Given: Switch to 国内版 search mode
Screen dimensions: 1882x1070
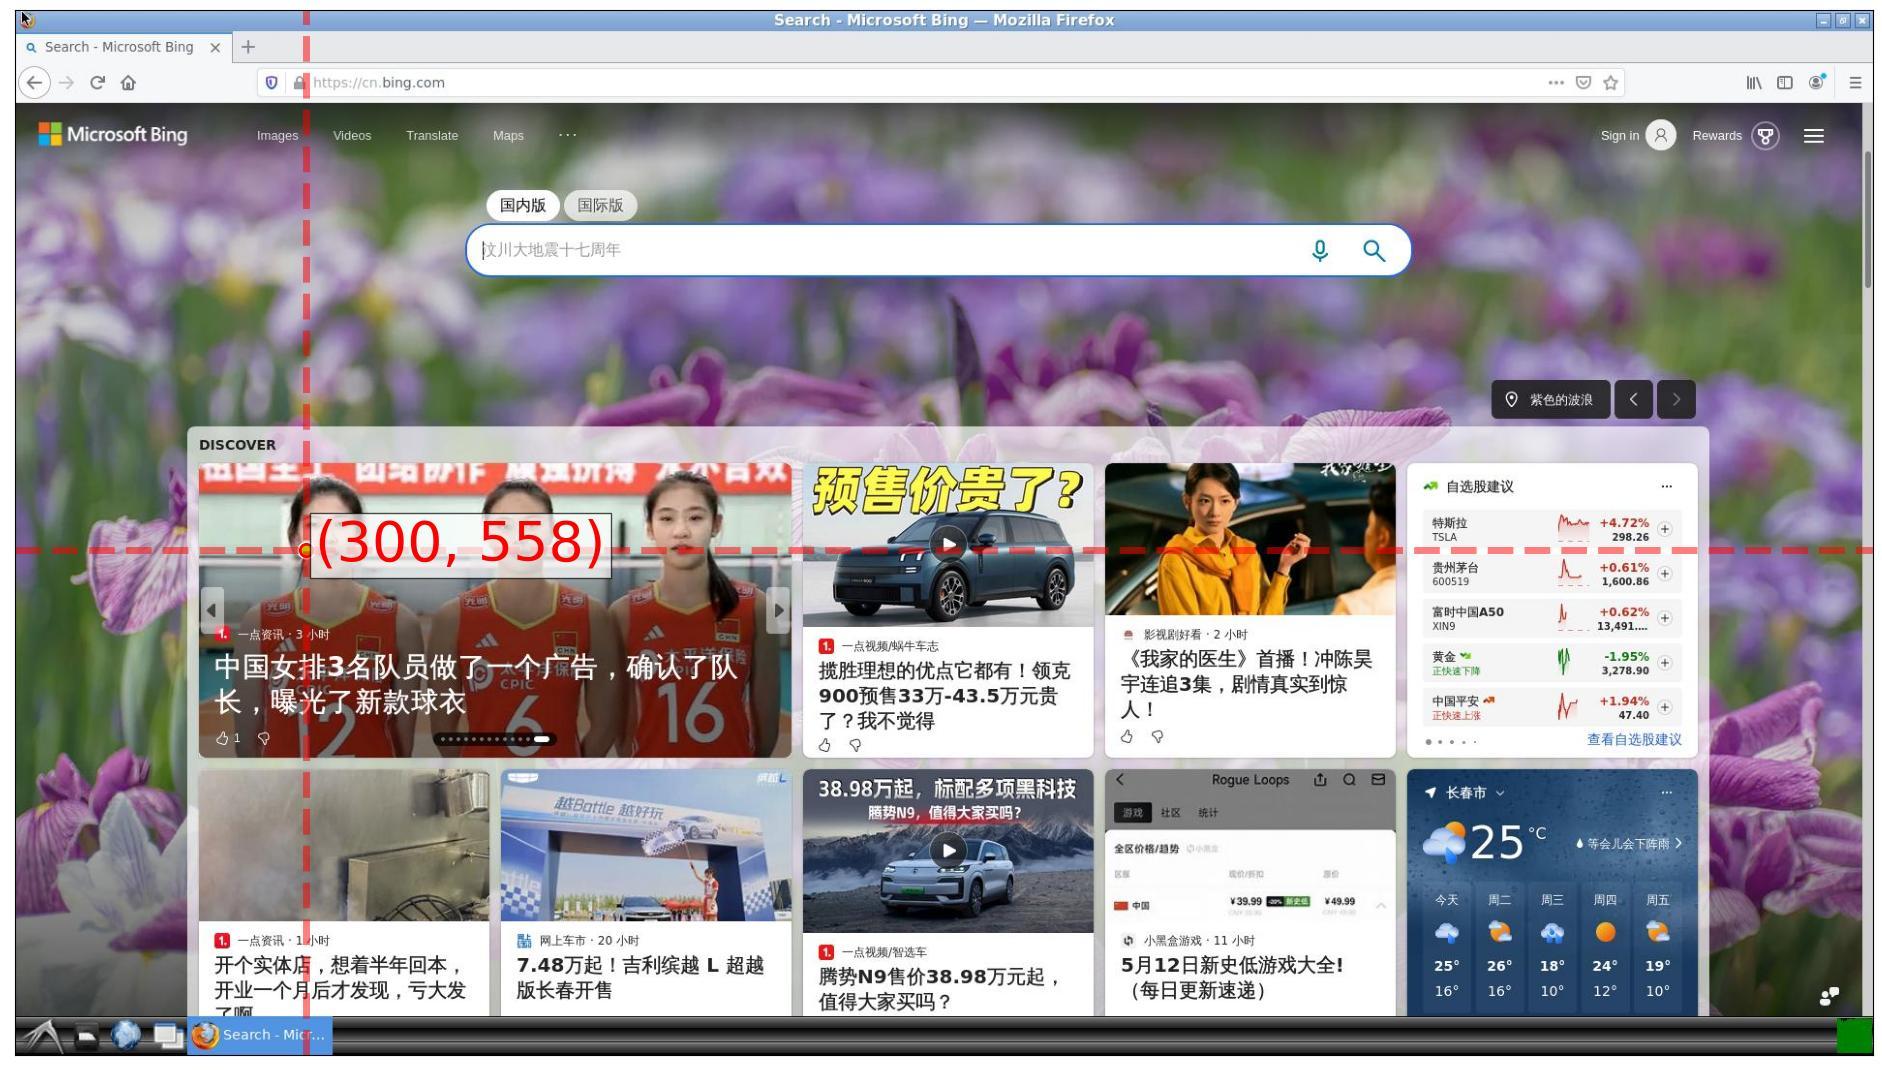Looking at the screenshot, I should [x=523, y=205].
